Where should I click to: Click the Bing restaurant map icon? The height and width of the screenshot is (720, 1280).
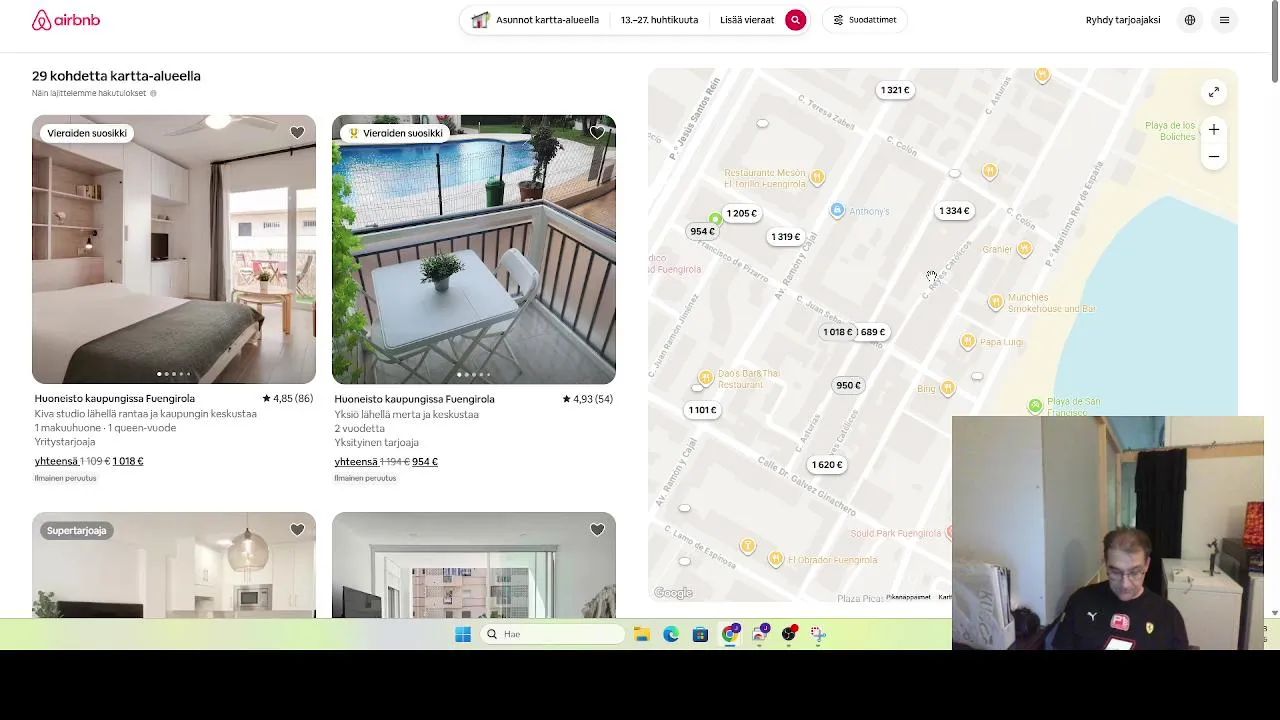[948, 388]
